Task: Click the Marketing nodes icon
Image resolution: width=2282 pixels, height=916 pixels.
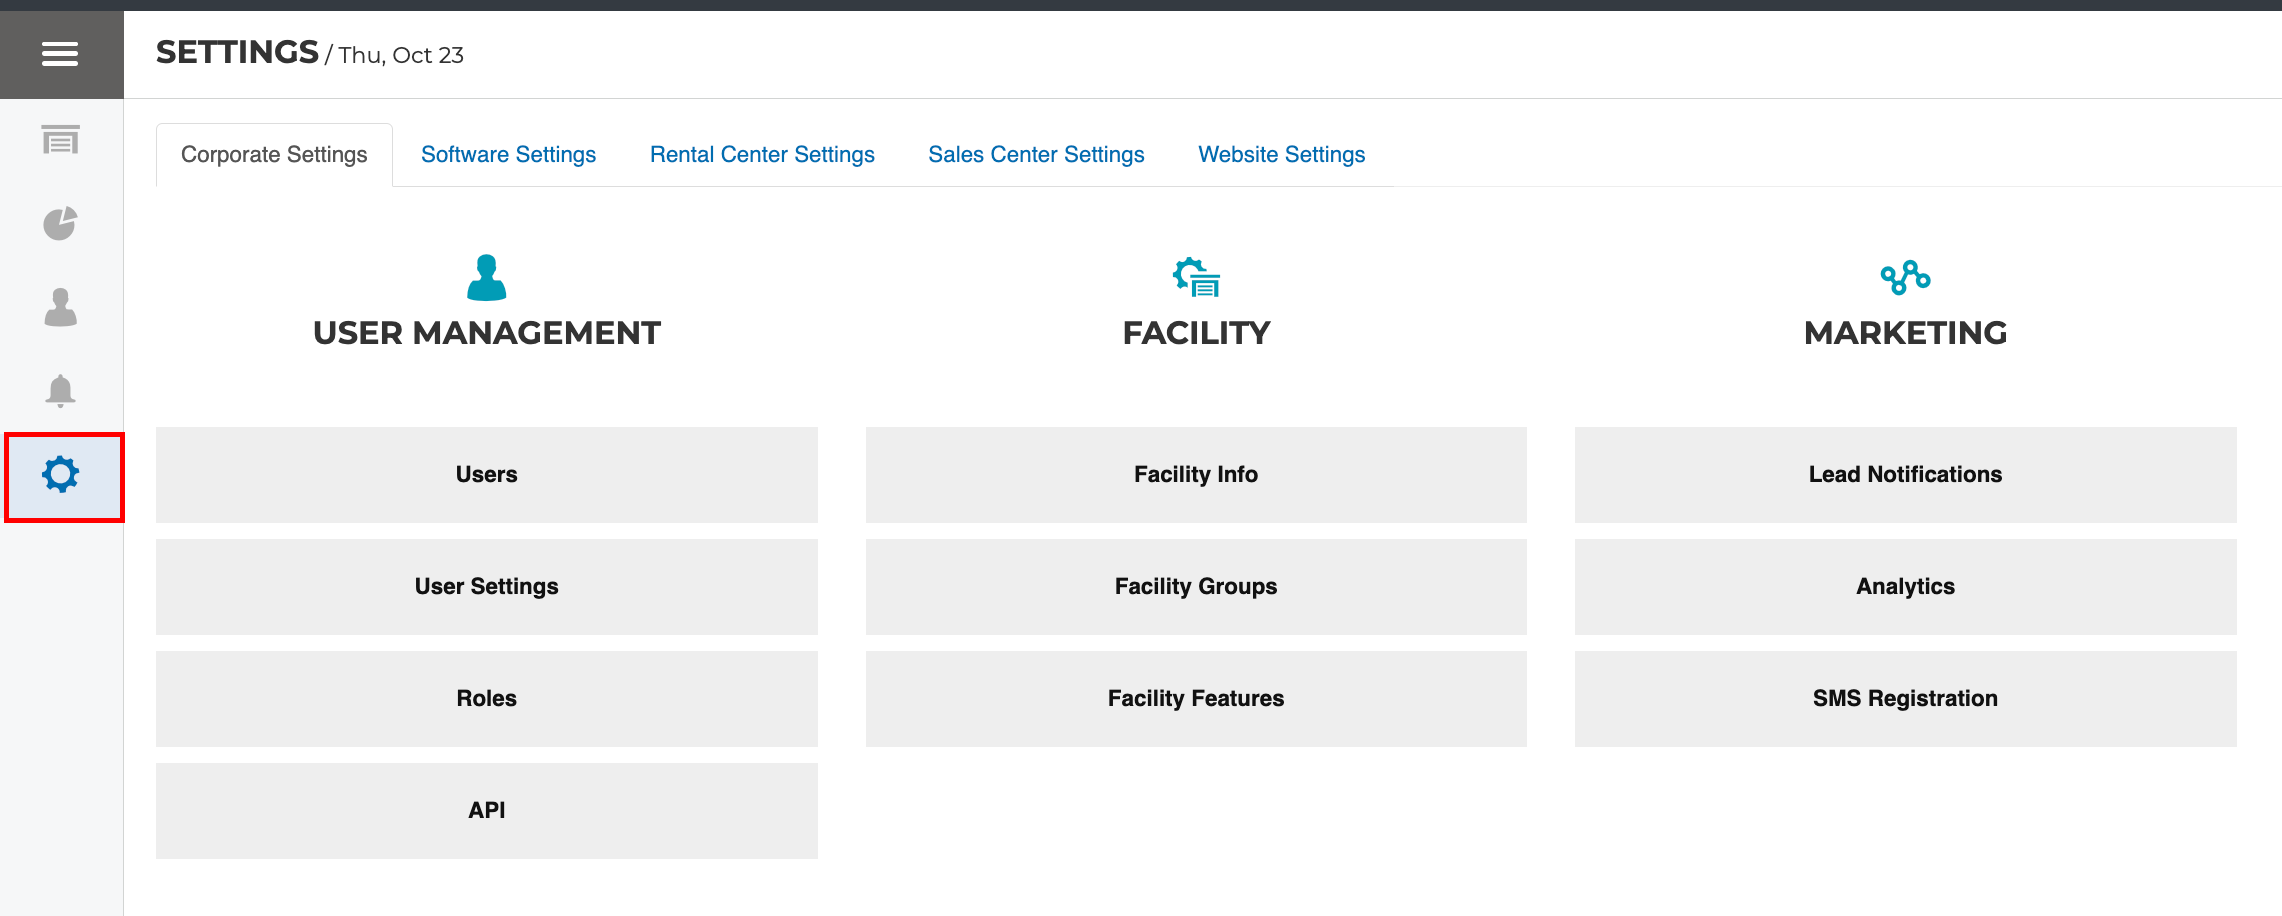Action: [x=1905, y=278]
